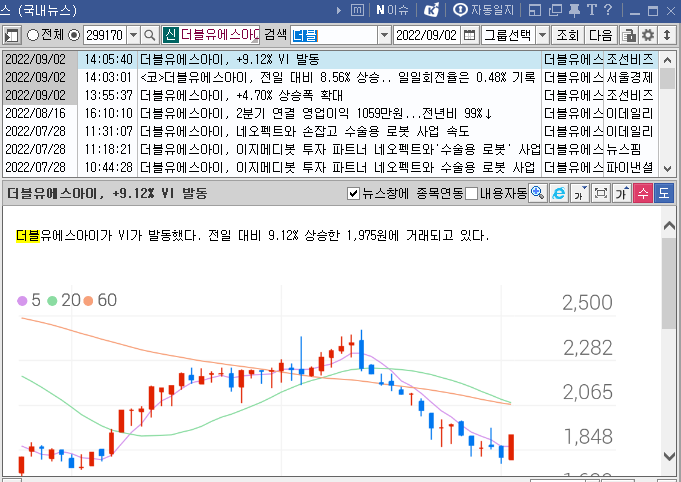
Task: Click the zoom-in magnifier plus icon
Action: 538,193
